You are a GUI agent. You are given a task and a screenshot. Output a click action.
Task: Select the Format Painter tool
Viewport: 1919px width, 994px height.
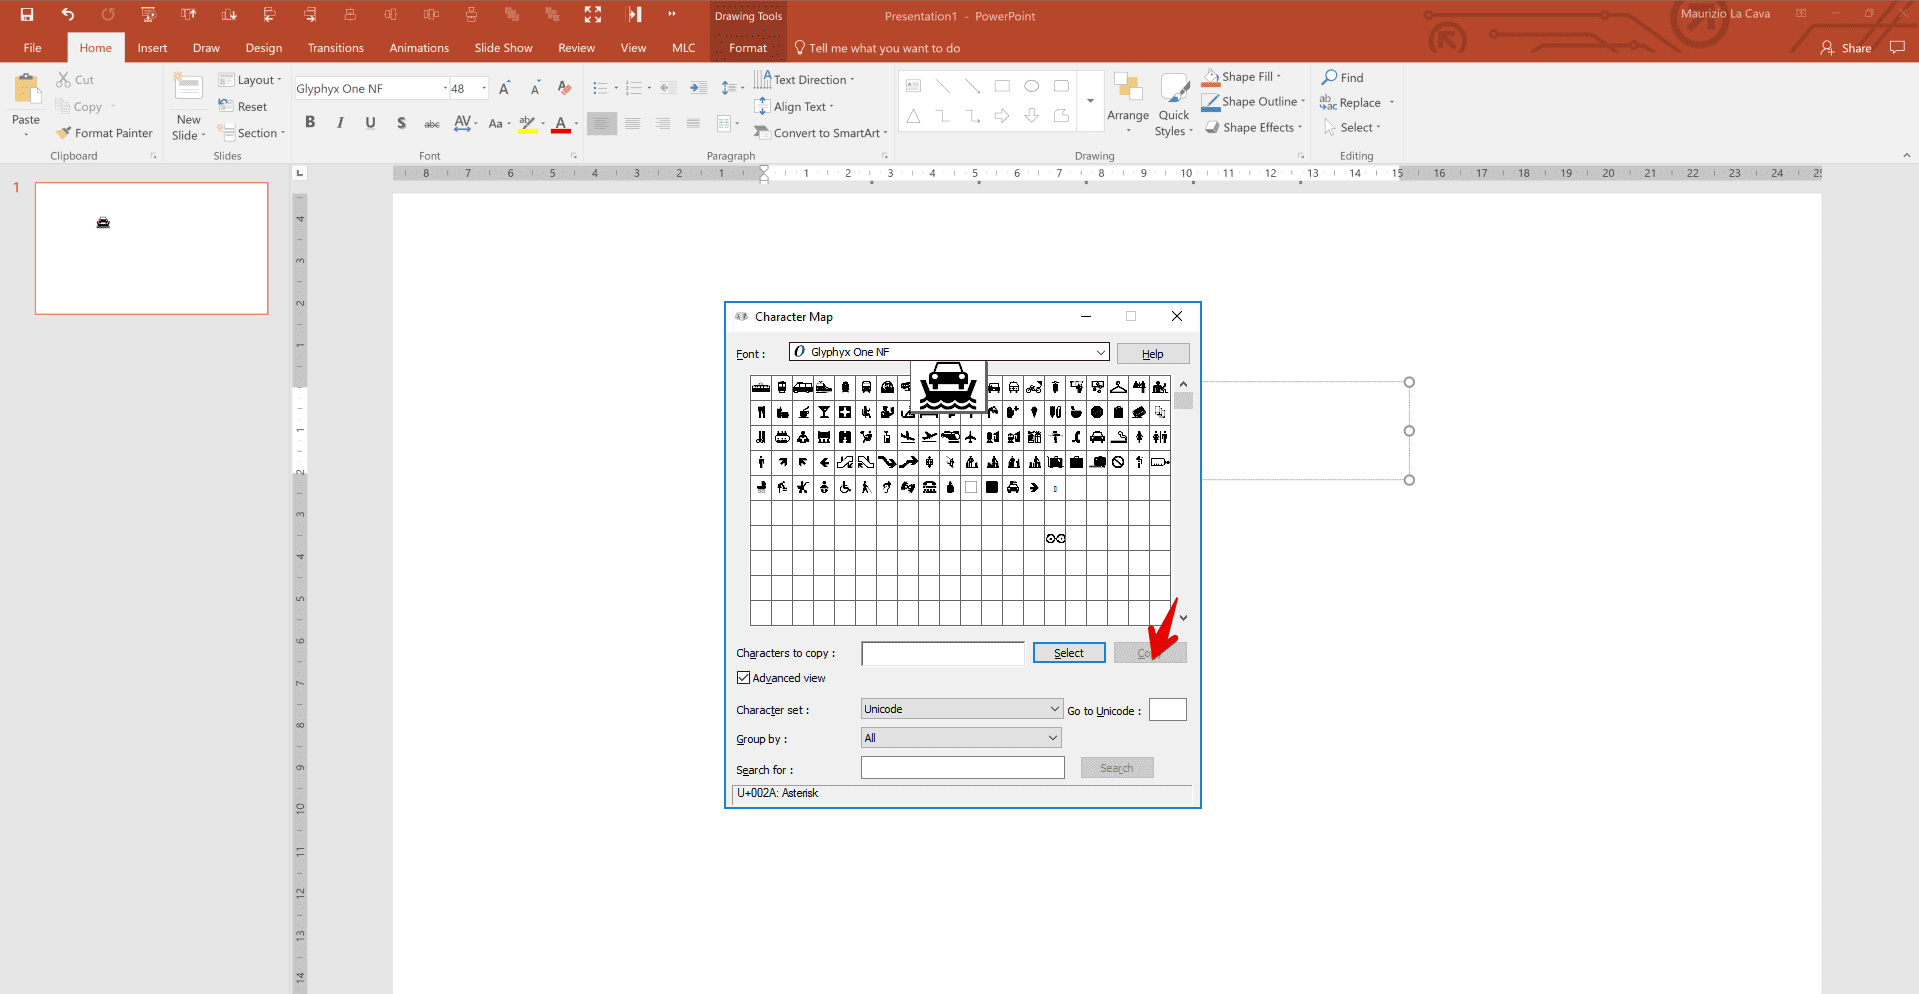tap(104, 132)
